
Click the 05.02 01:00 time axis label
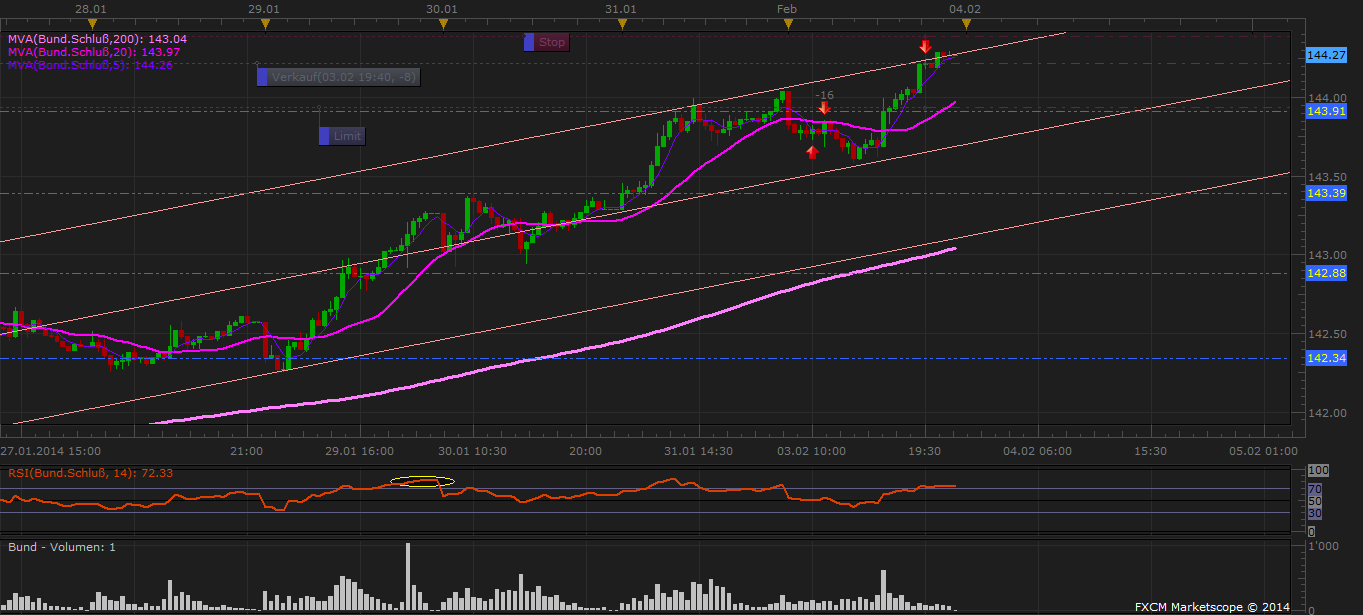[x=1263, y=451]
